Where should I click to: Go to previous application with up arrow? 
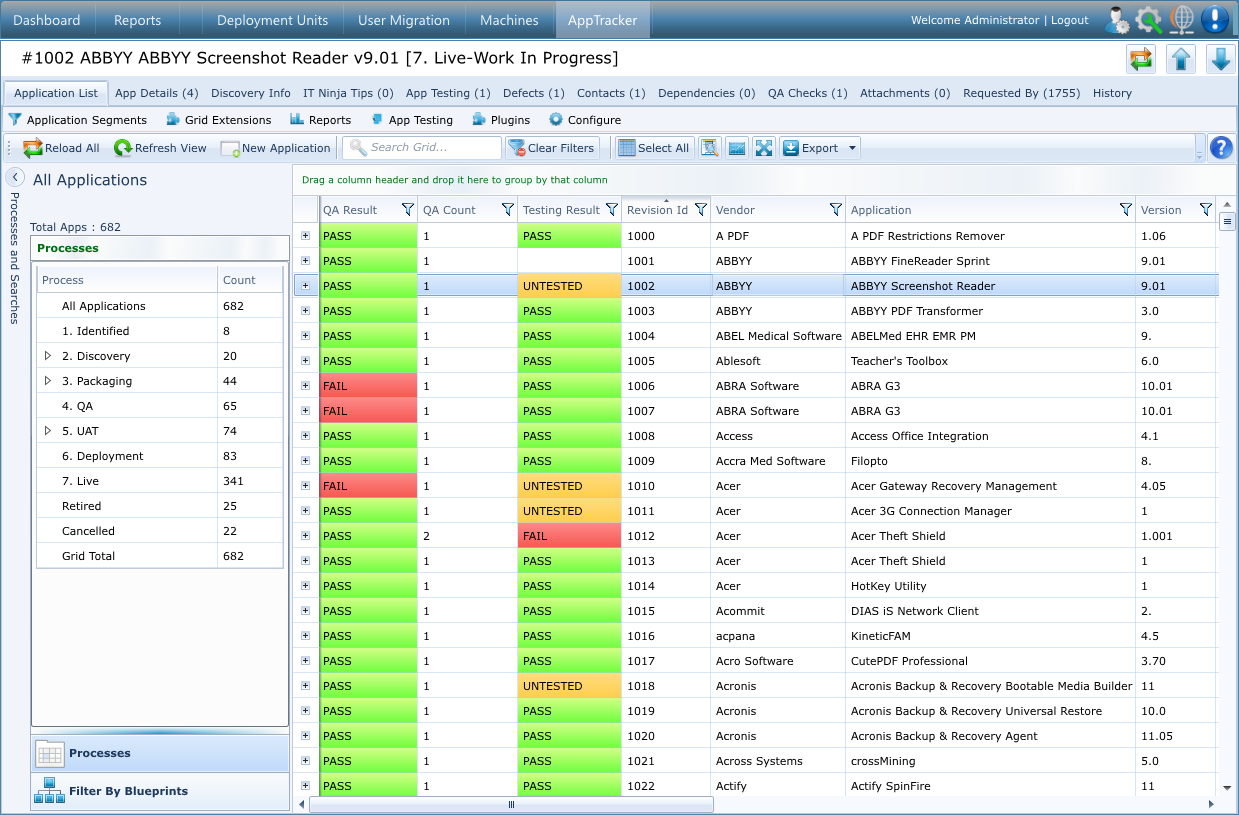pos(1181,59)
